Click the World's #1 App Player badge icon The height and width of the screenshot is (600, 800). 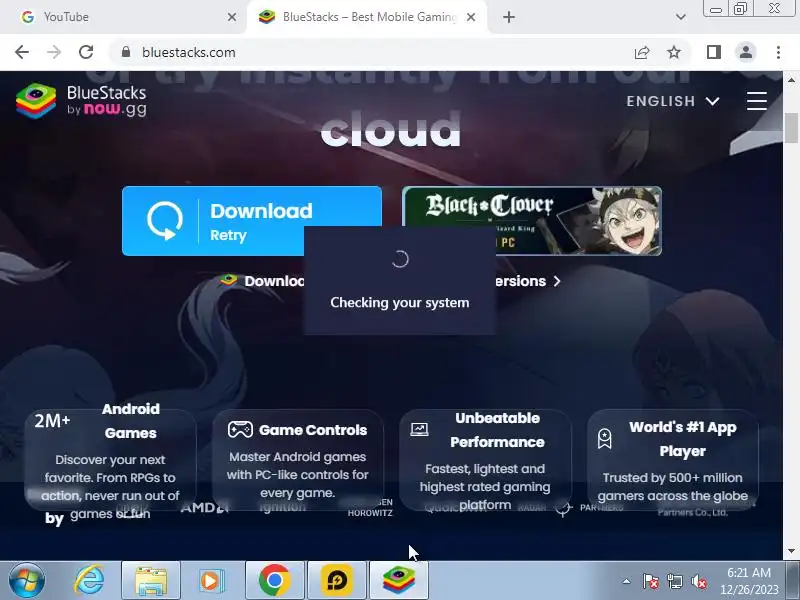(x=605, y=439)
